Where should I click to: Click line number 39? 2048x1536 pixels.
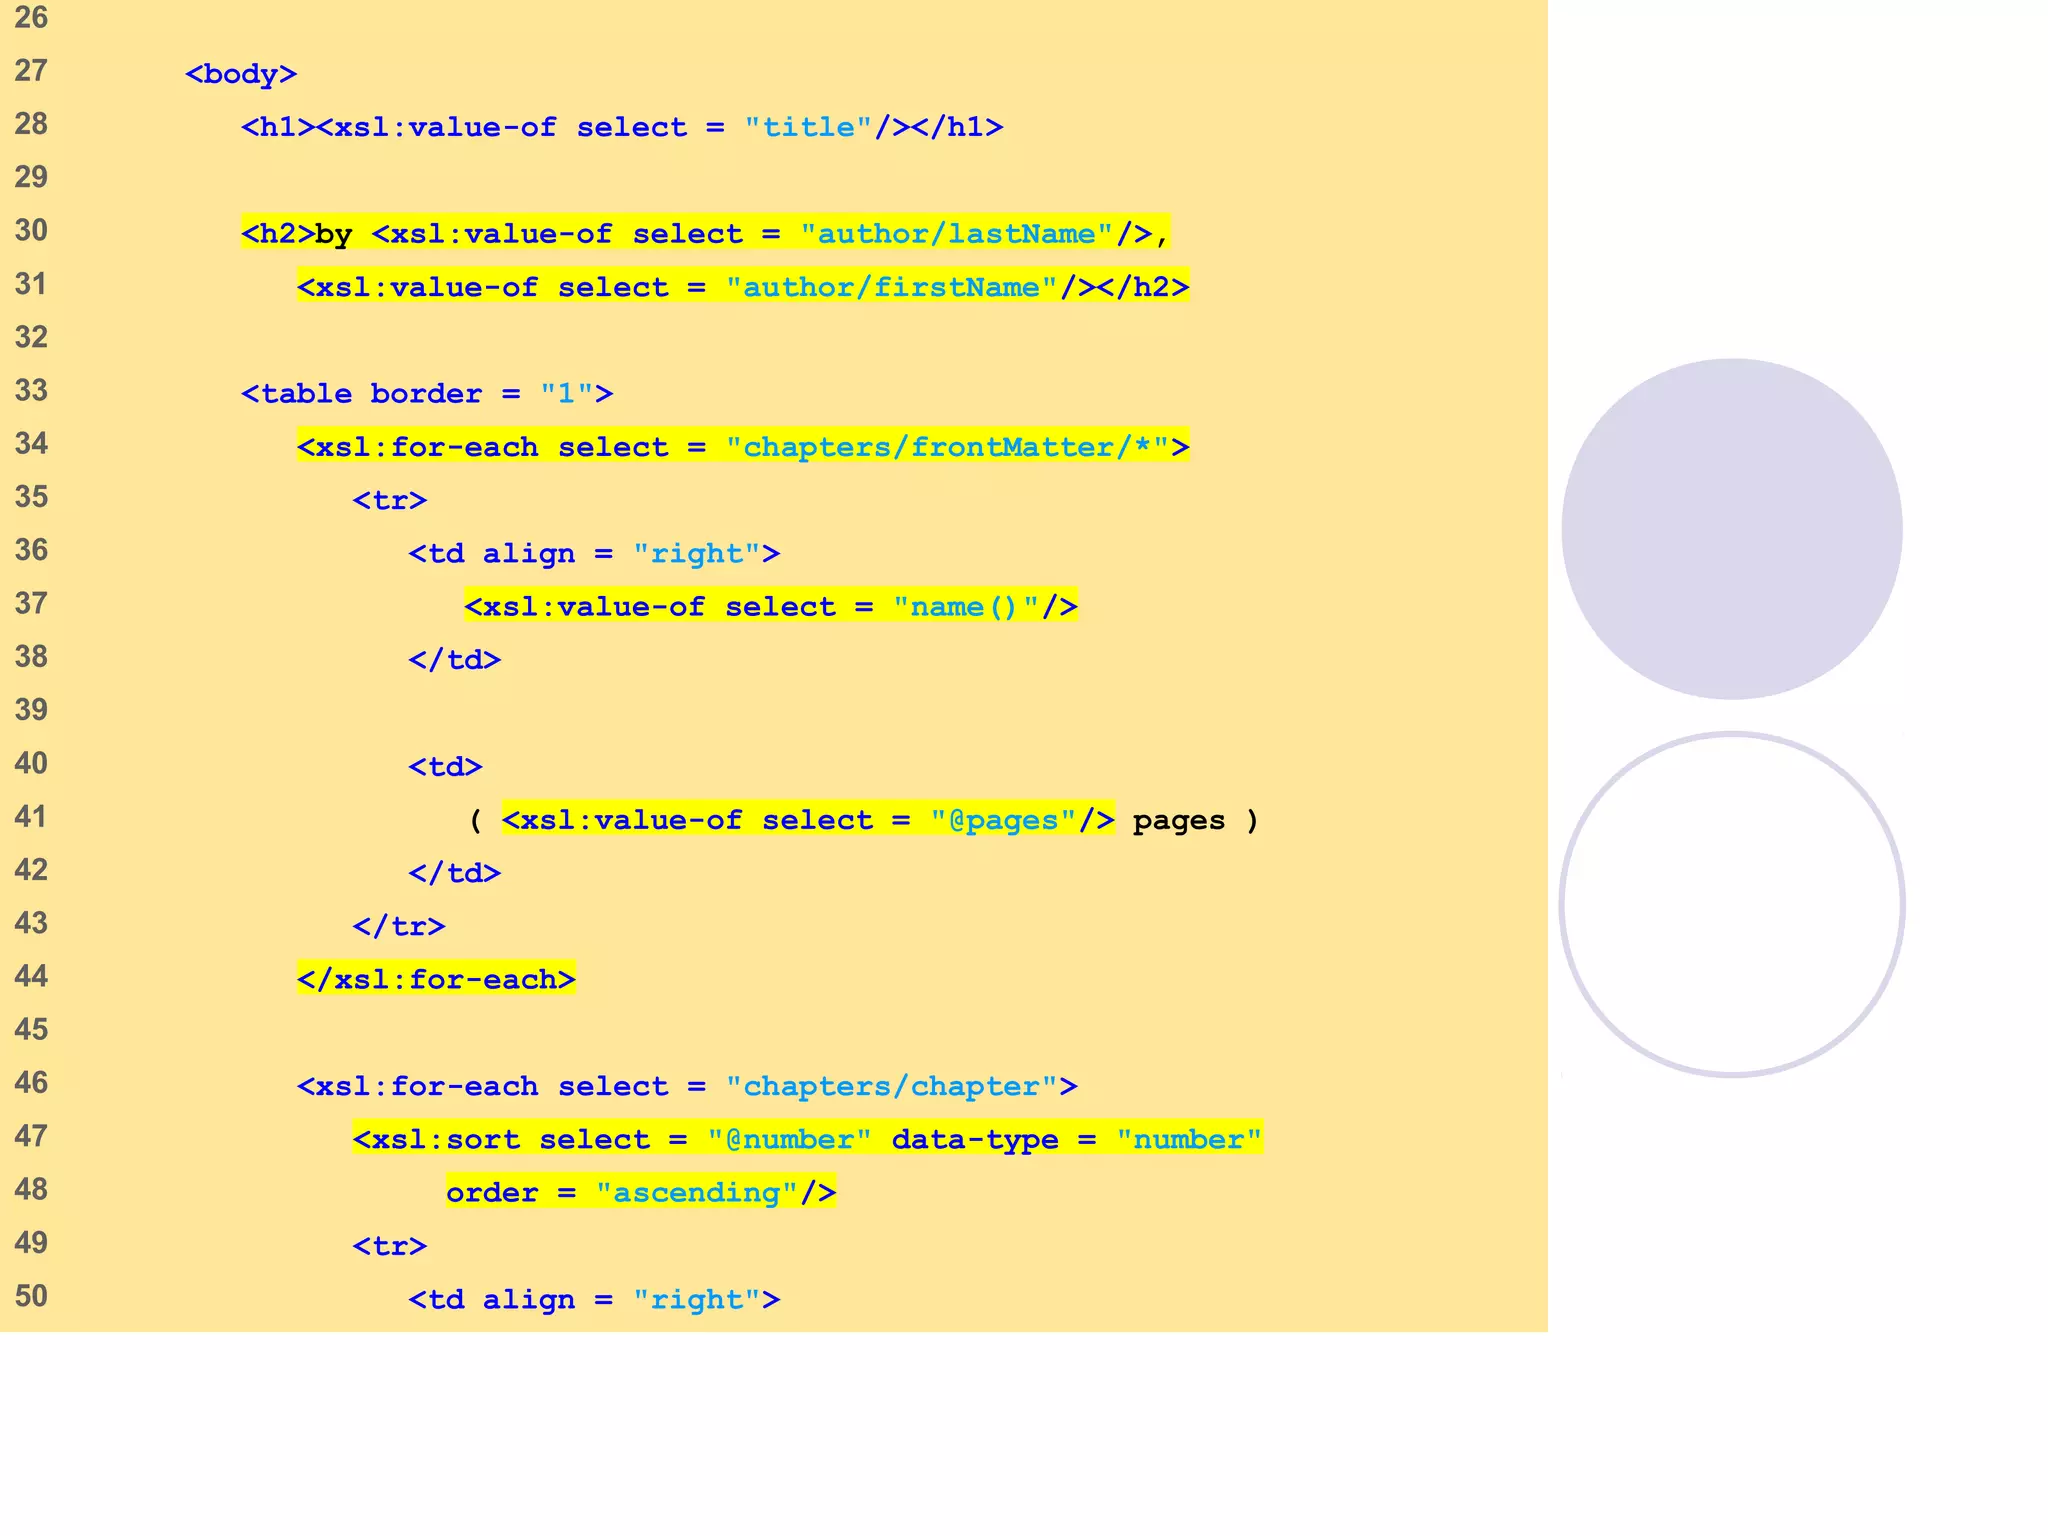pyautogui.click(x=31, y=710)
